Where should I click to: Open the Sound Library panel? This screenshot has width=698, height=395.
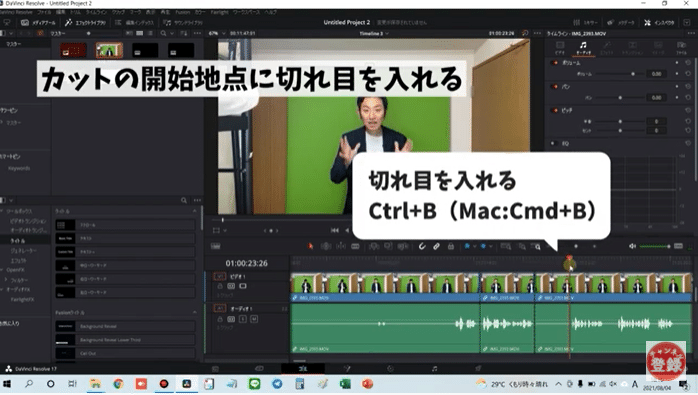[183, 22]
